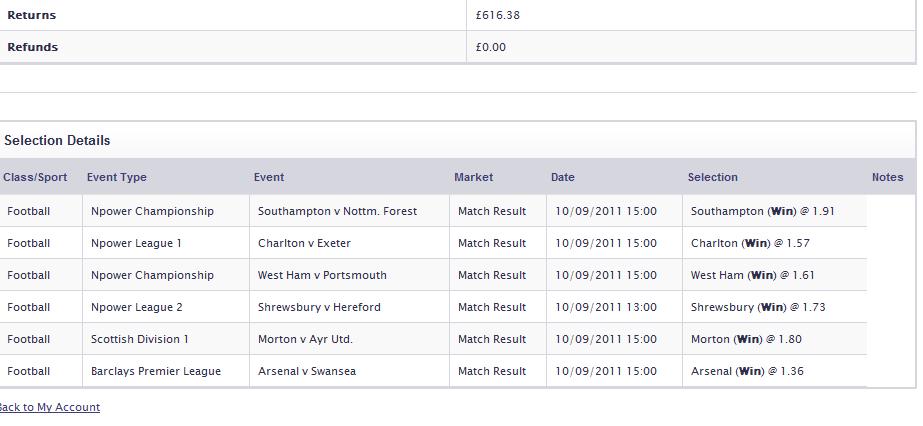Click the Market column header
This screenshot has height=426, width=923.
click(473, 177)
